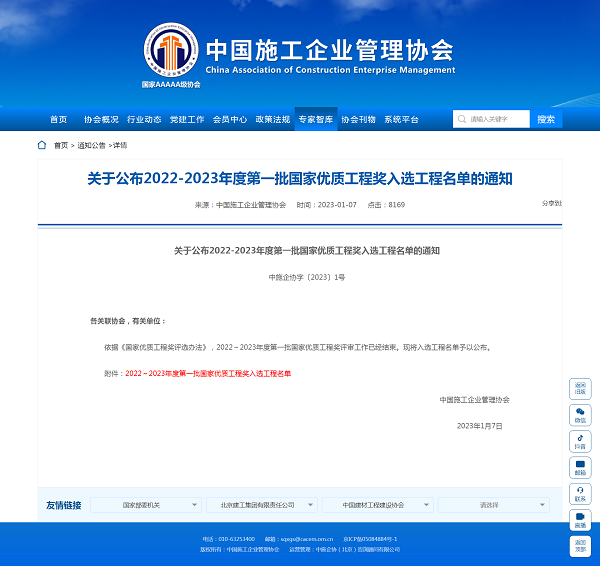Expand the 国家部委机关 links dropdown
600x566 pixels.
(x=146, y=505)
